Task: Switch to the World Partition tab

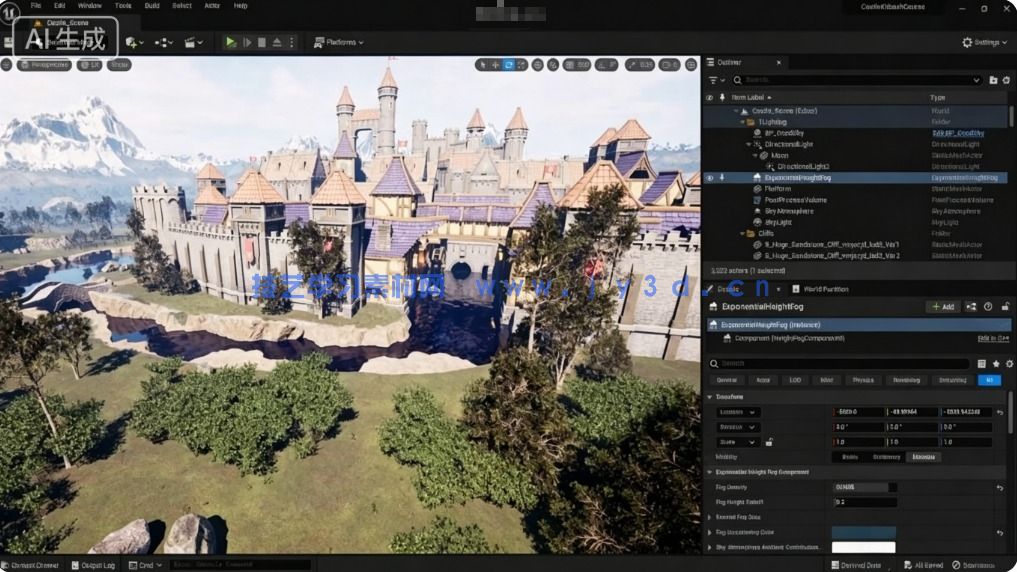Action: coord(820,289)
